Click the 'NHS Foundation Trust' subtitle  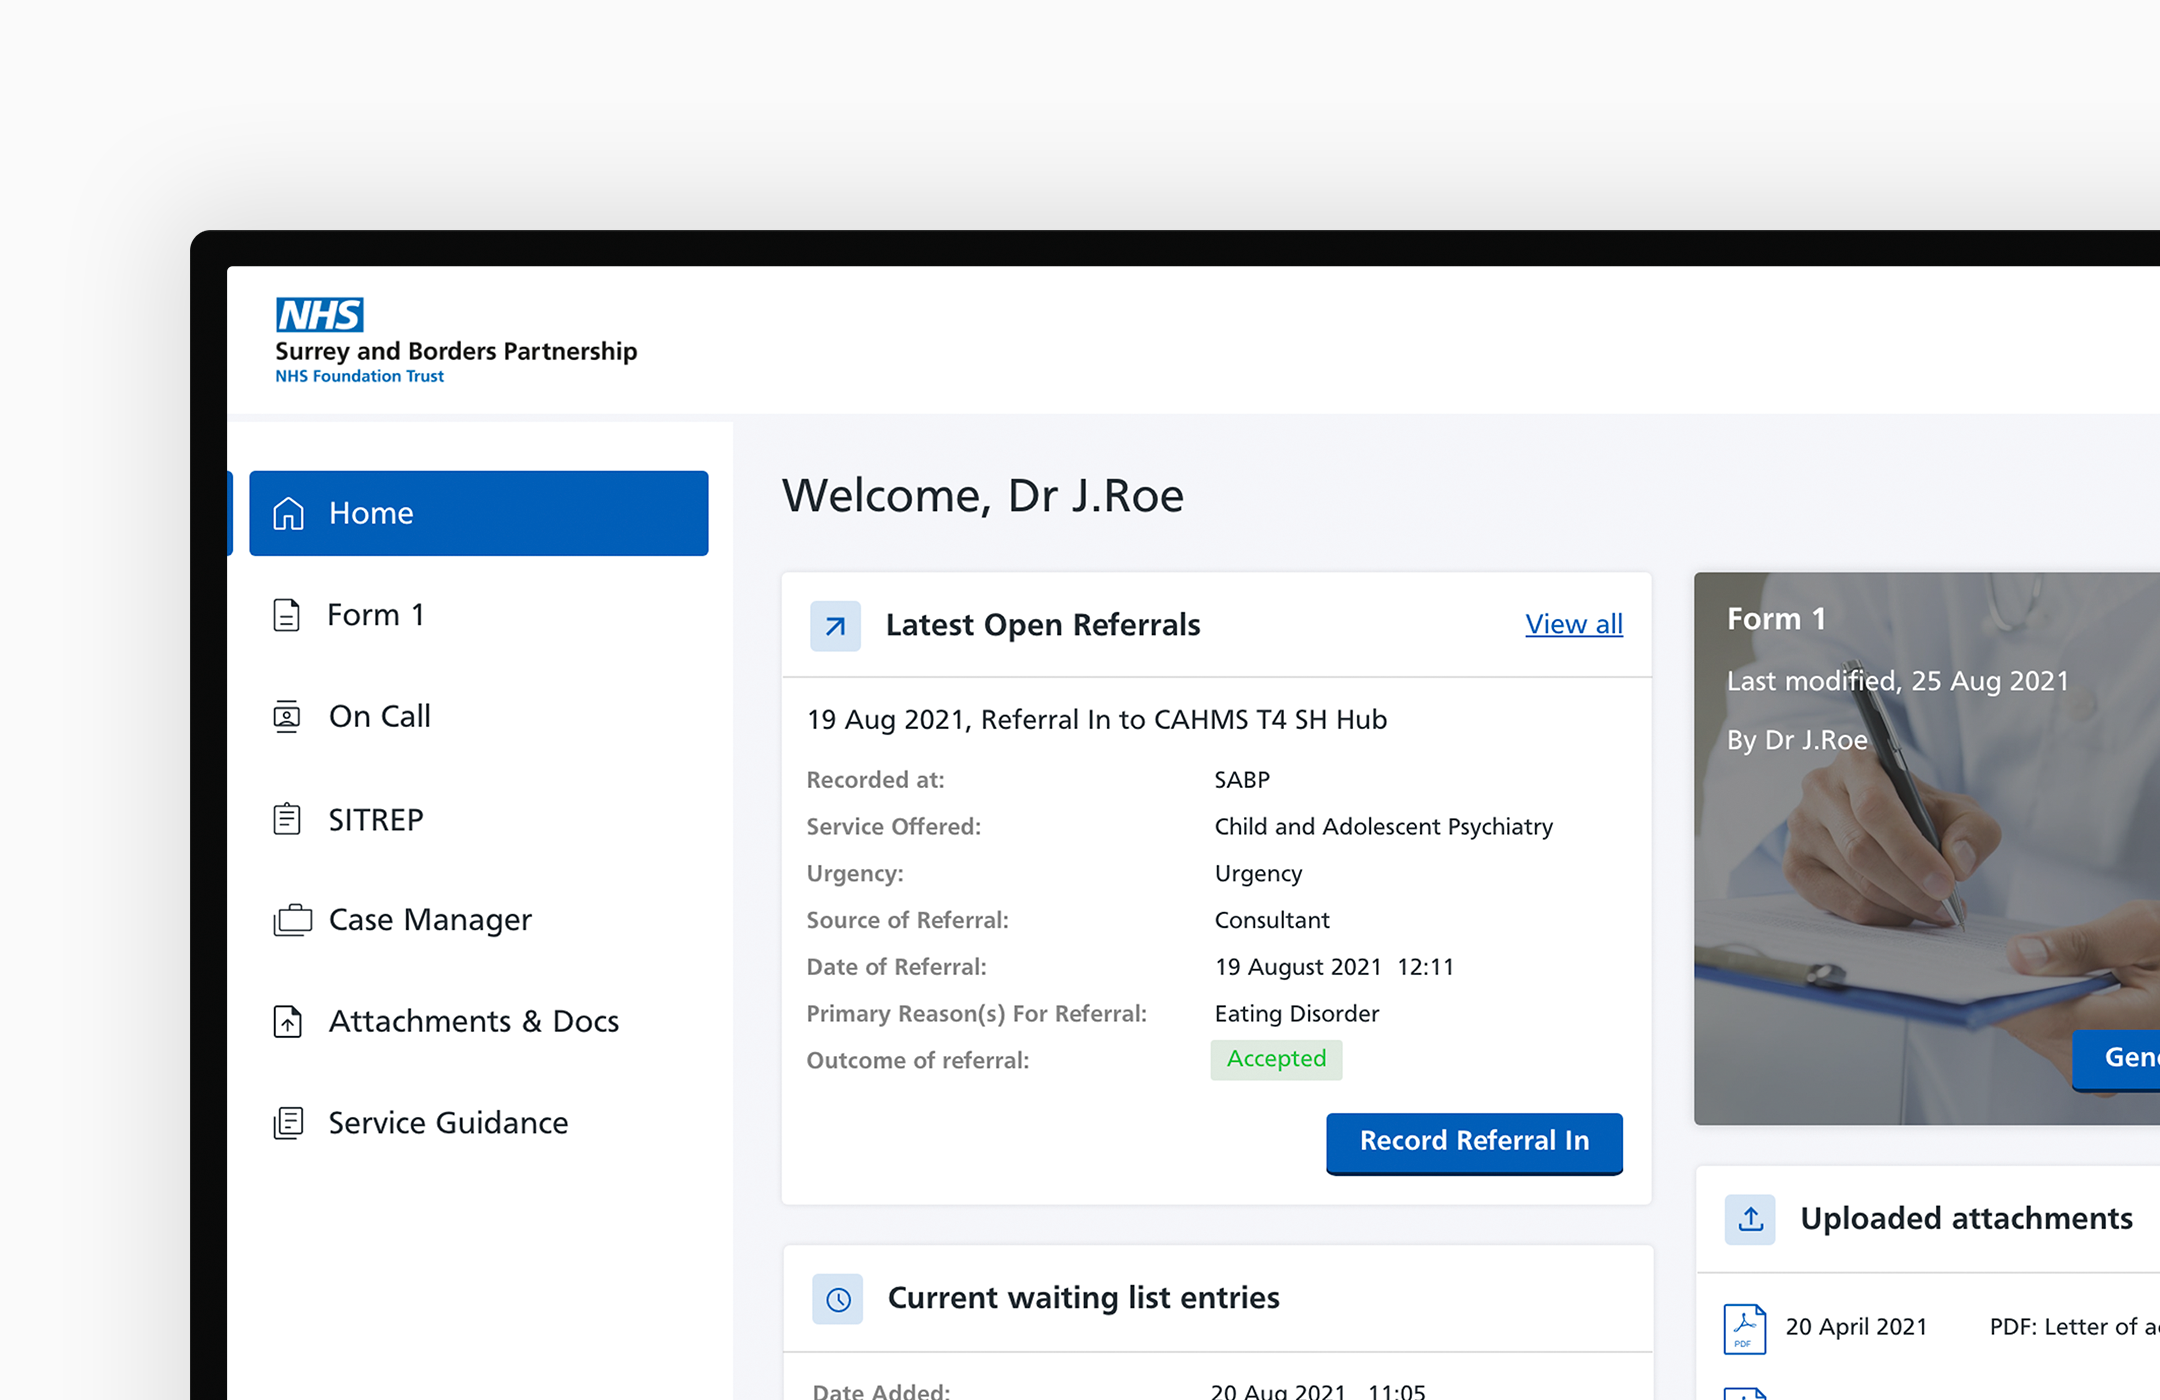point(360,376)
